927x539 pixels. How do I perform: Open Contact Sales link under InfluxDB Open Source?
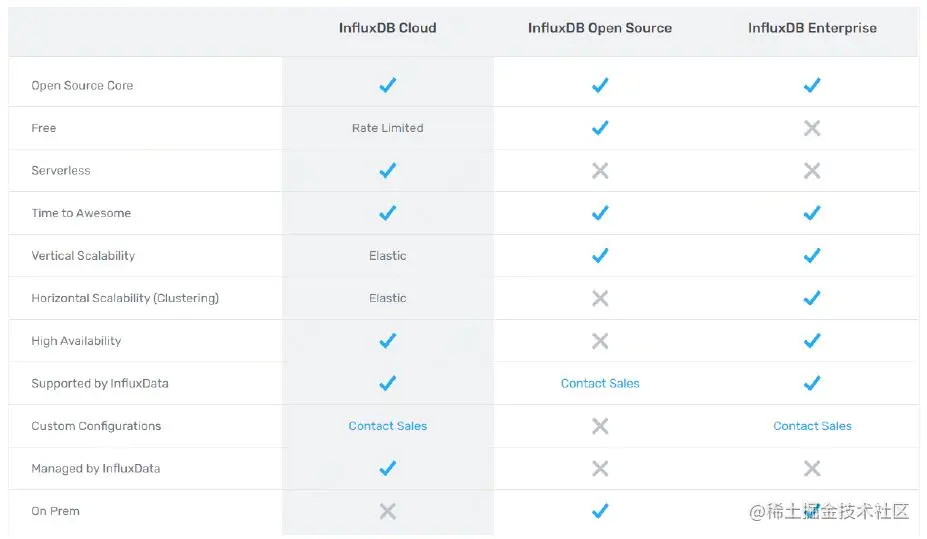pyautogui.click(x=600, y=383)
